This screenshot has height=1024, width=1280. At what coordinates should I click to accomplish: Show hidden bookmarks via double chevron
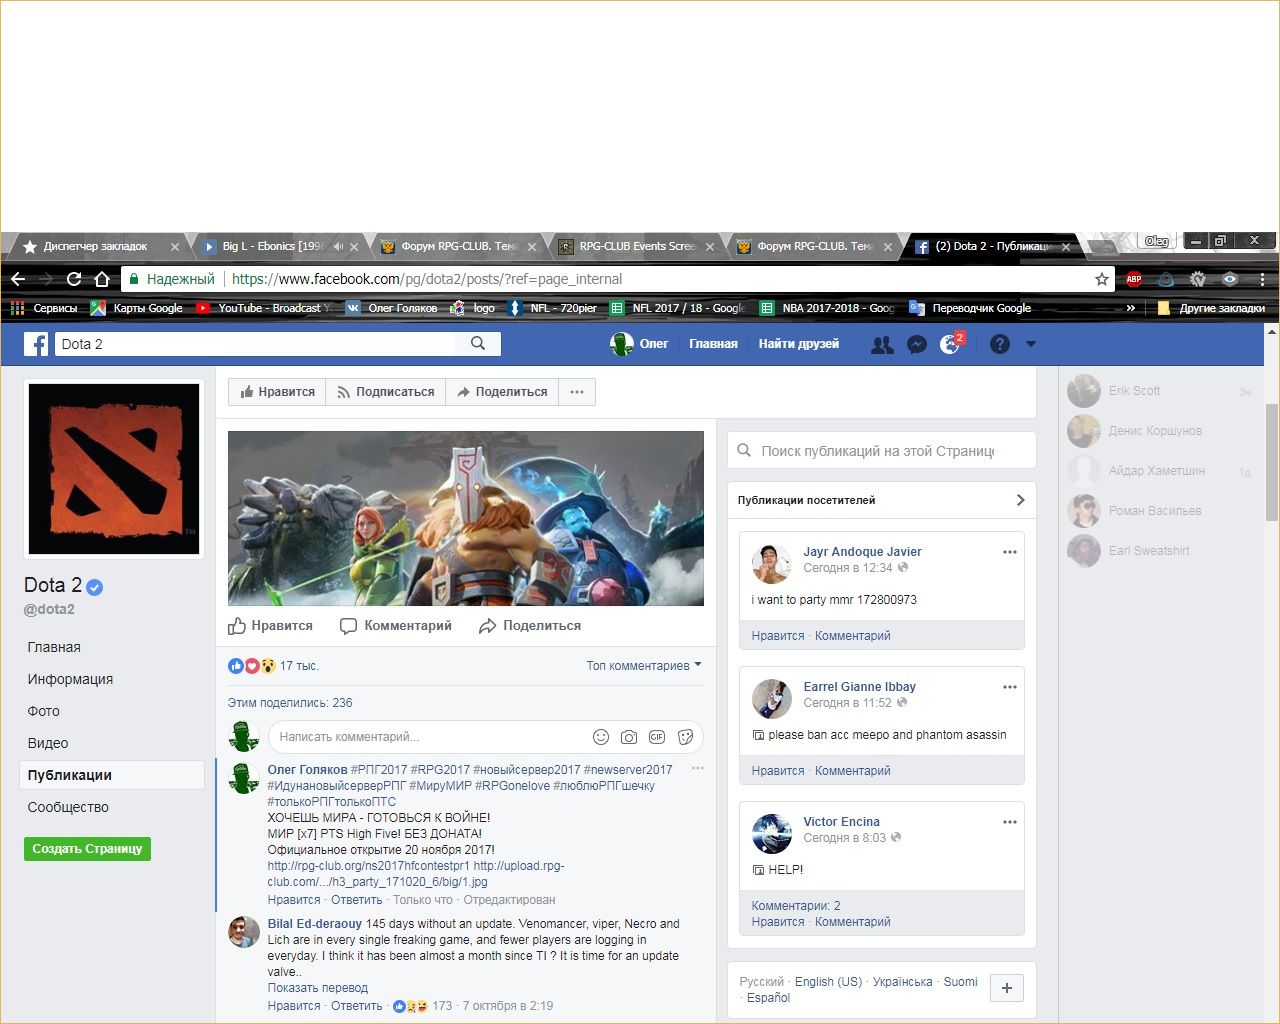(x=1131, y=308)
